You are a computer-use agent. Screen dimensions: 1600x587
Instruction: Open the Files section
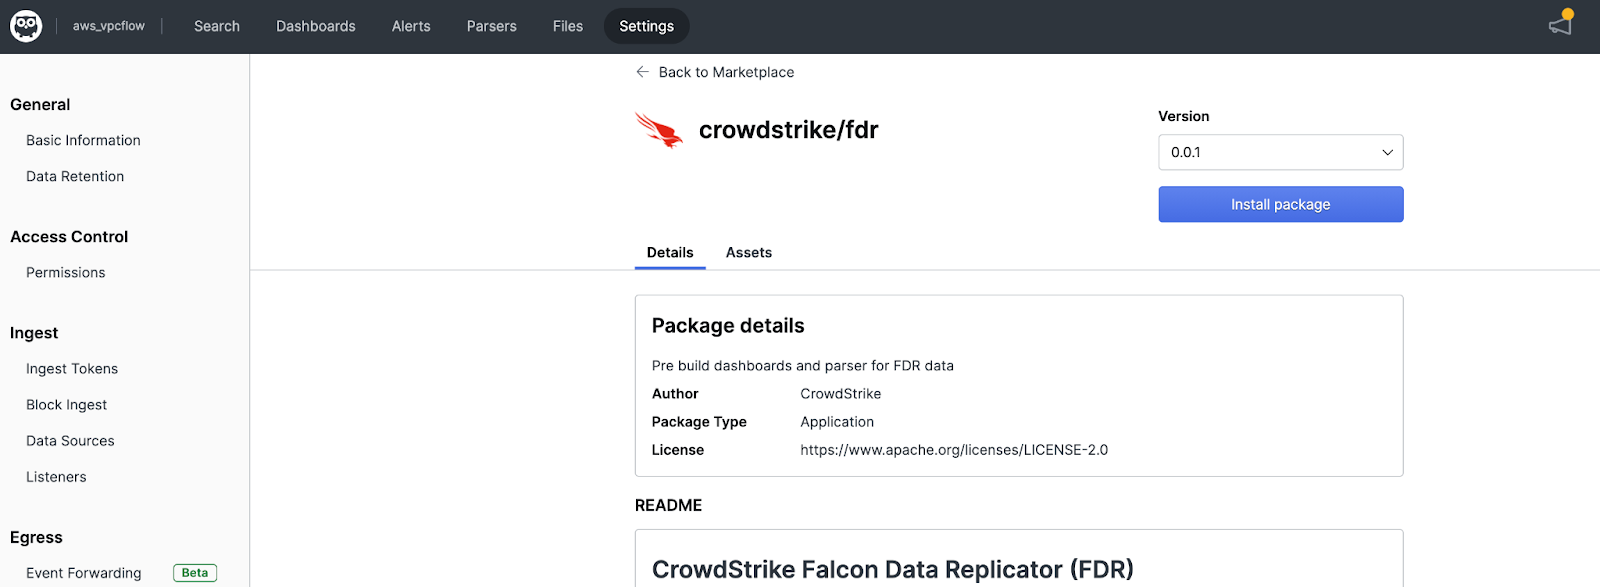[568, 26]
